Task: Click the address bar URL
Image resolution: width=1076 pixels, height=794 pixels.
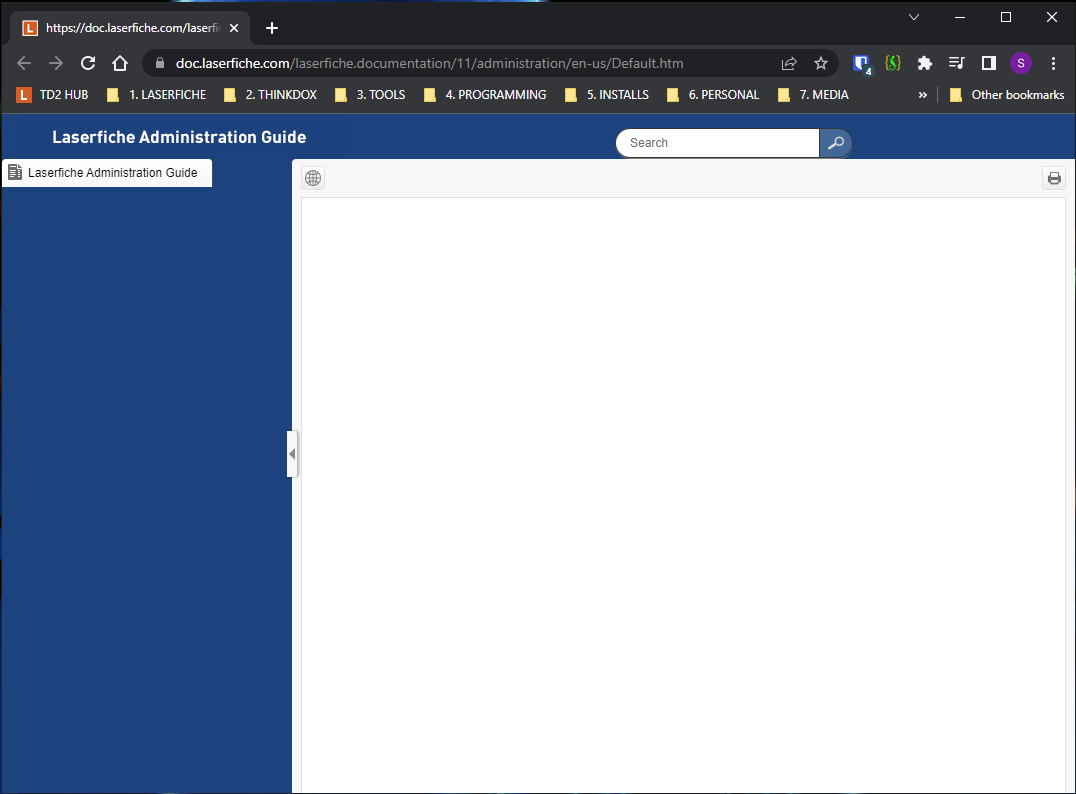Action: (430, 63)
